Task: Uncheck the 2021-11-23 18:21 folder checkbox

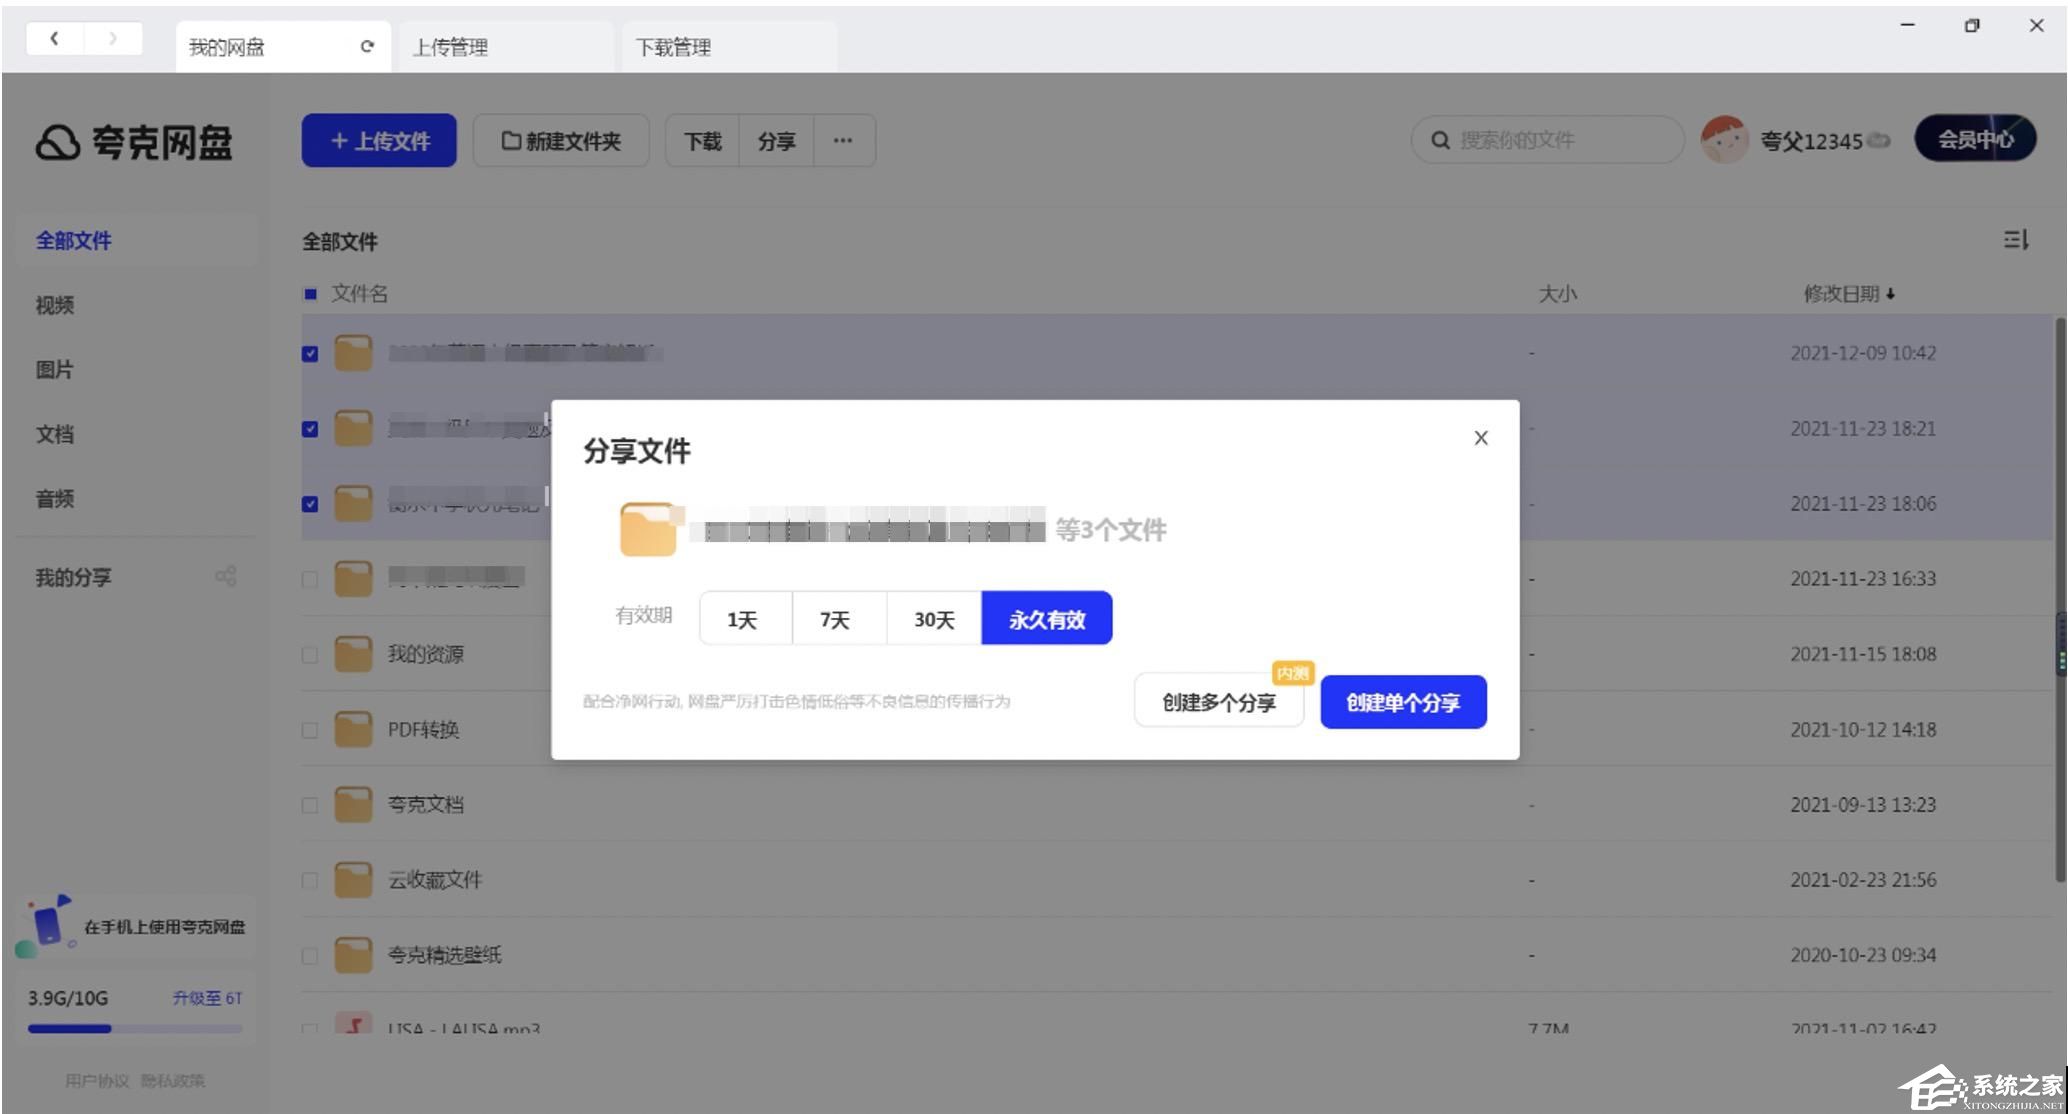Action: click(x=310, y=429)
